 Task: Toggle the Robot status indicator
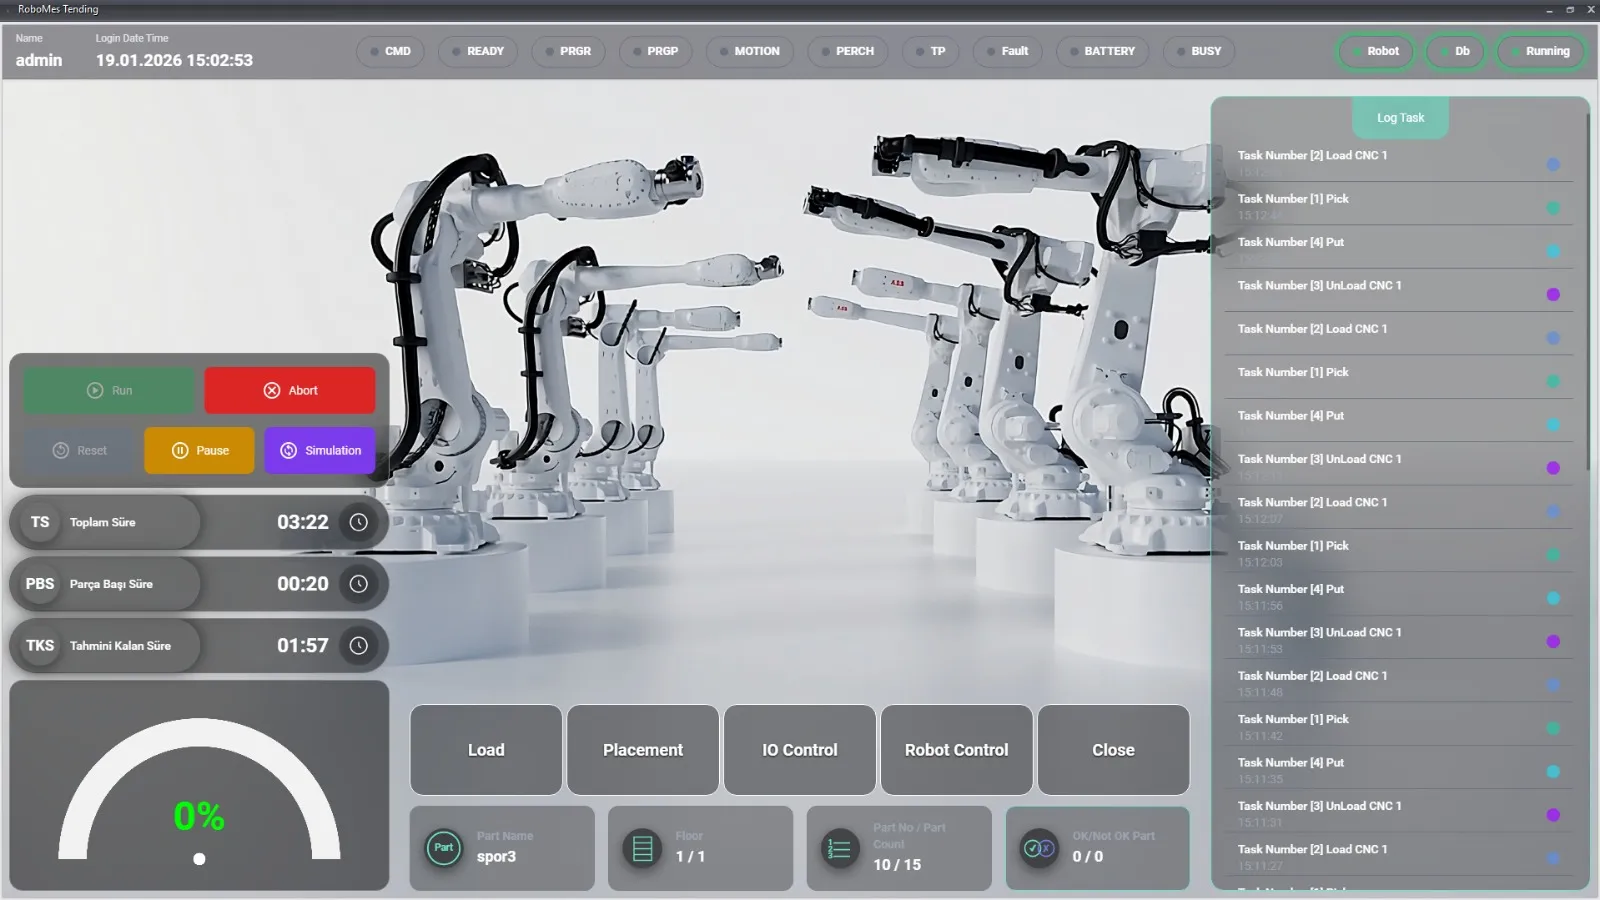pyautogui.click(x=1376, y=51)
